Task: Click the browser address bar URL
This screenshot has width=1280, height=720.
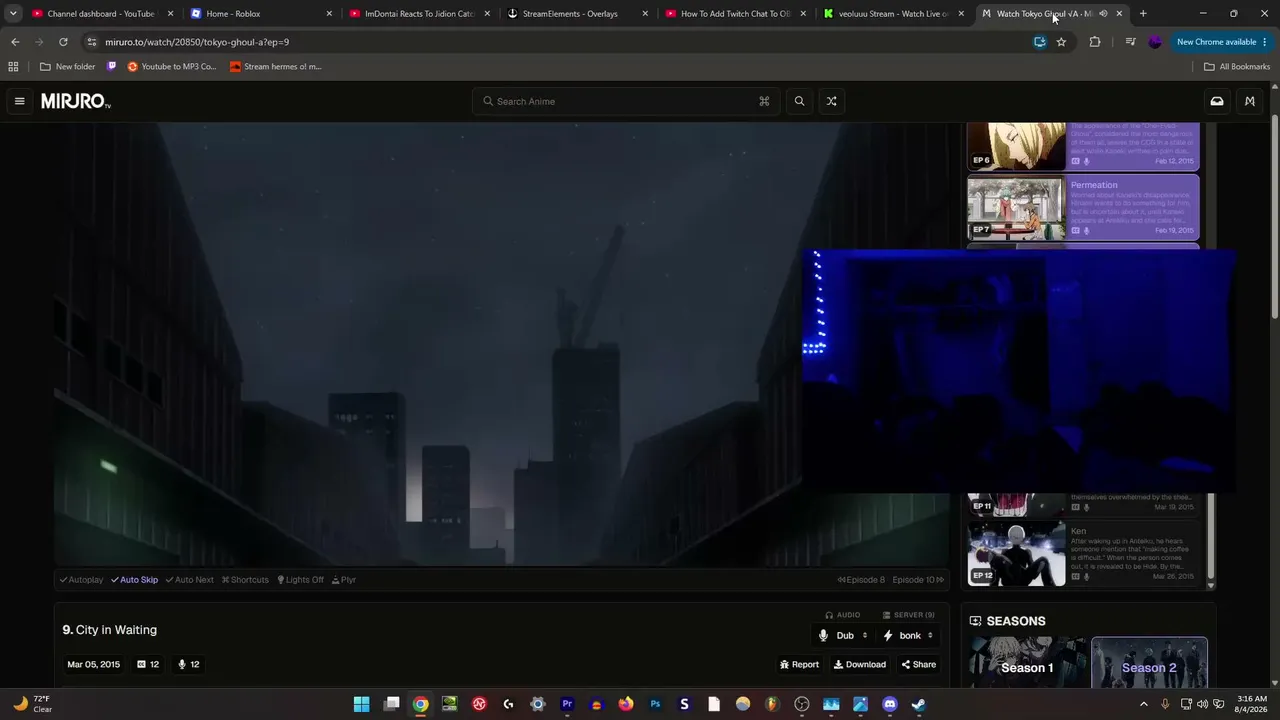Action: pos(197,42)
